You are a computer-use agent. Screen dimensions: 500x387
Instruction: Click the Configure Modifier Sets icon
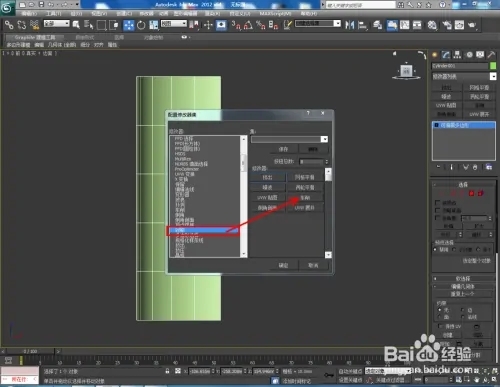click(489, 167)
